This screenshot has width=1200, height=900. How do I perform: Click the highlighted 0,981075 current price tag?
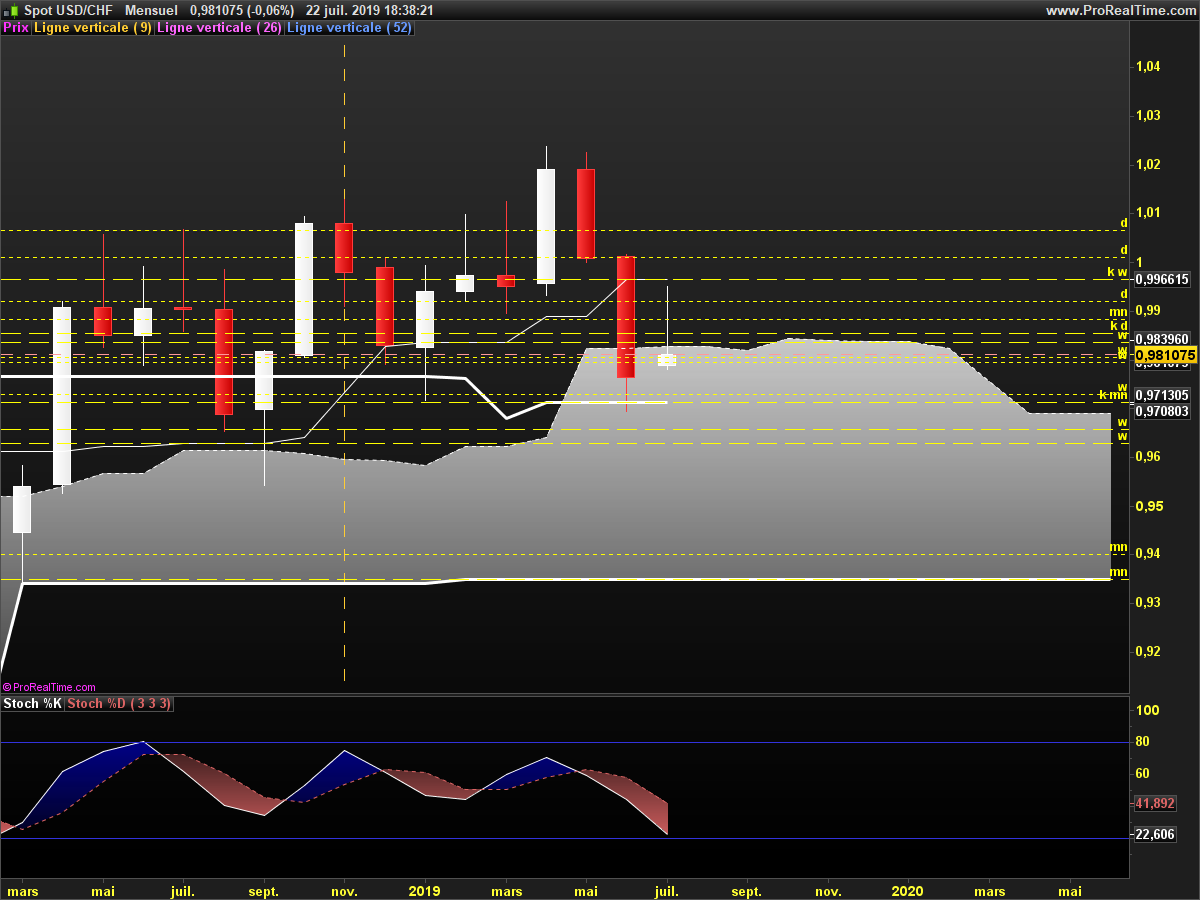tap(1165, 355)
